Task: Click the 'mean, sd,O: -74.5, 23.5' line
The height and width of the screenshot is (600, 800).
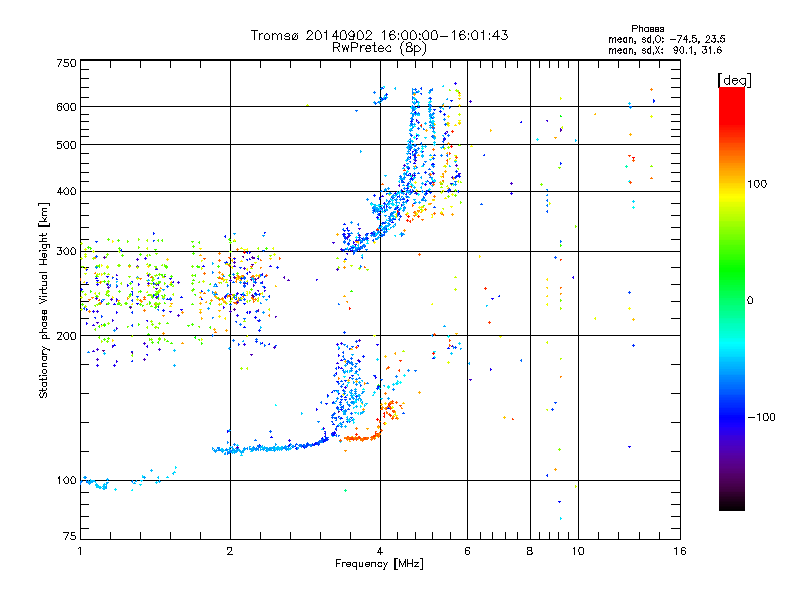Action: pyautogui.click(x=666, y=39)
